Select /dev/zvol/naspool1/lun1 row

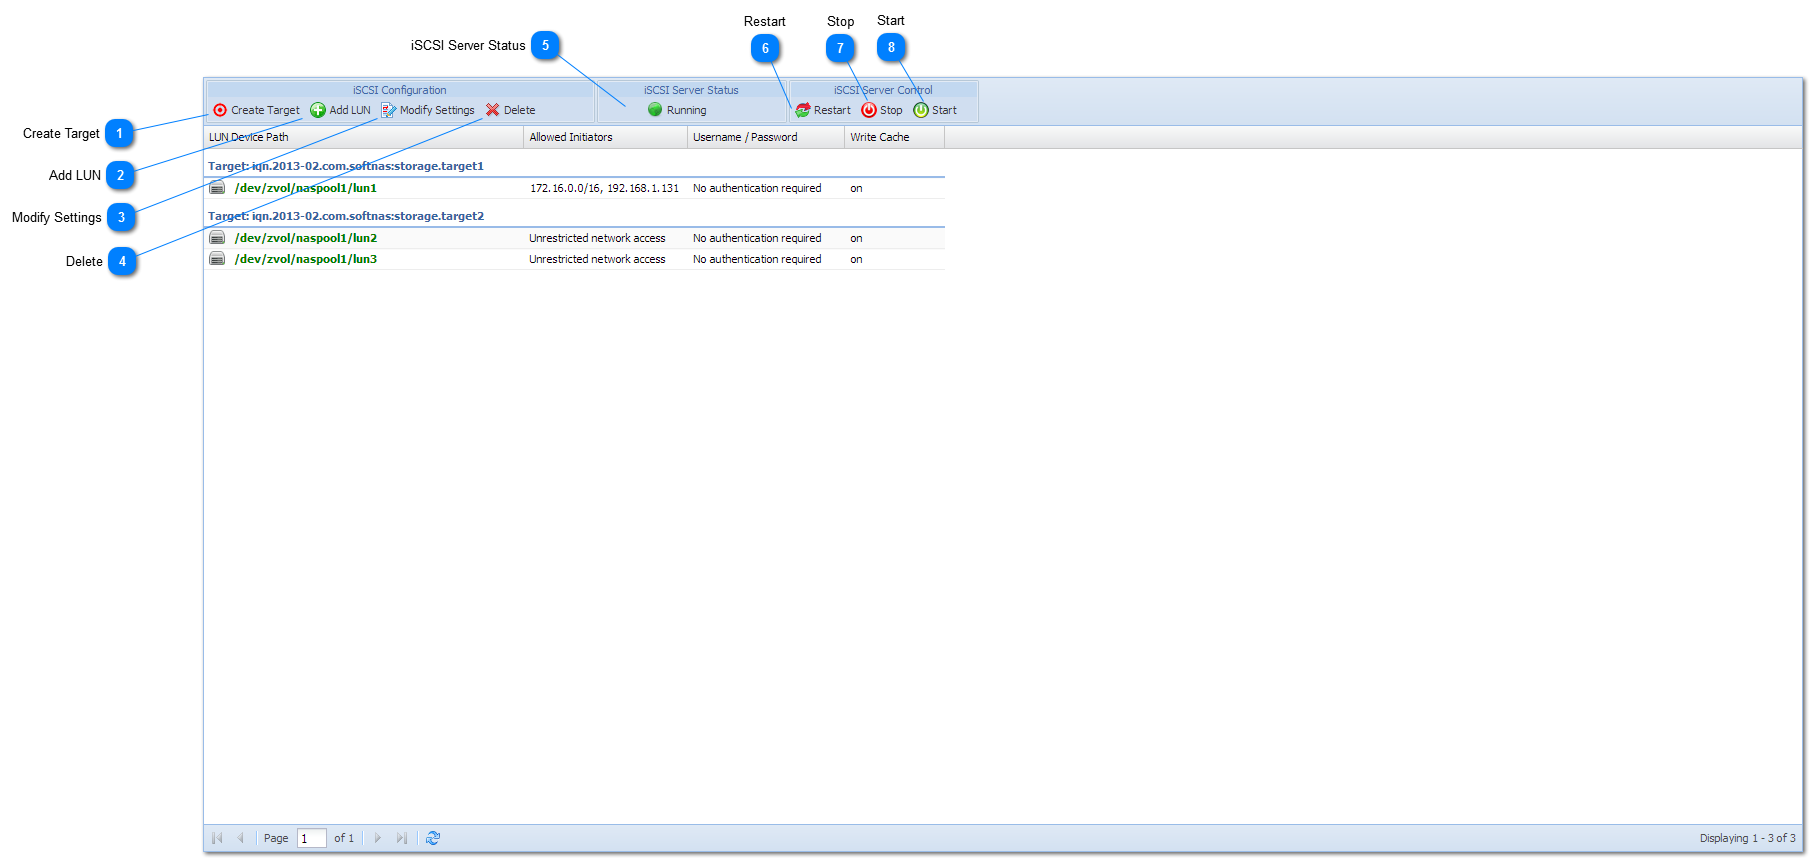pos(575,188)
